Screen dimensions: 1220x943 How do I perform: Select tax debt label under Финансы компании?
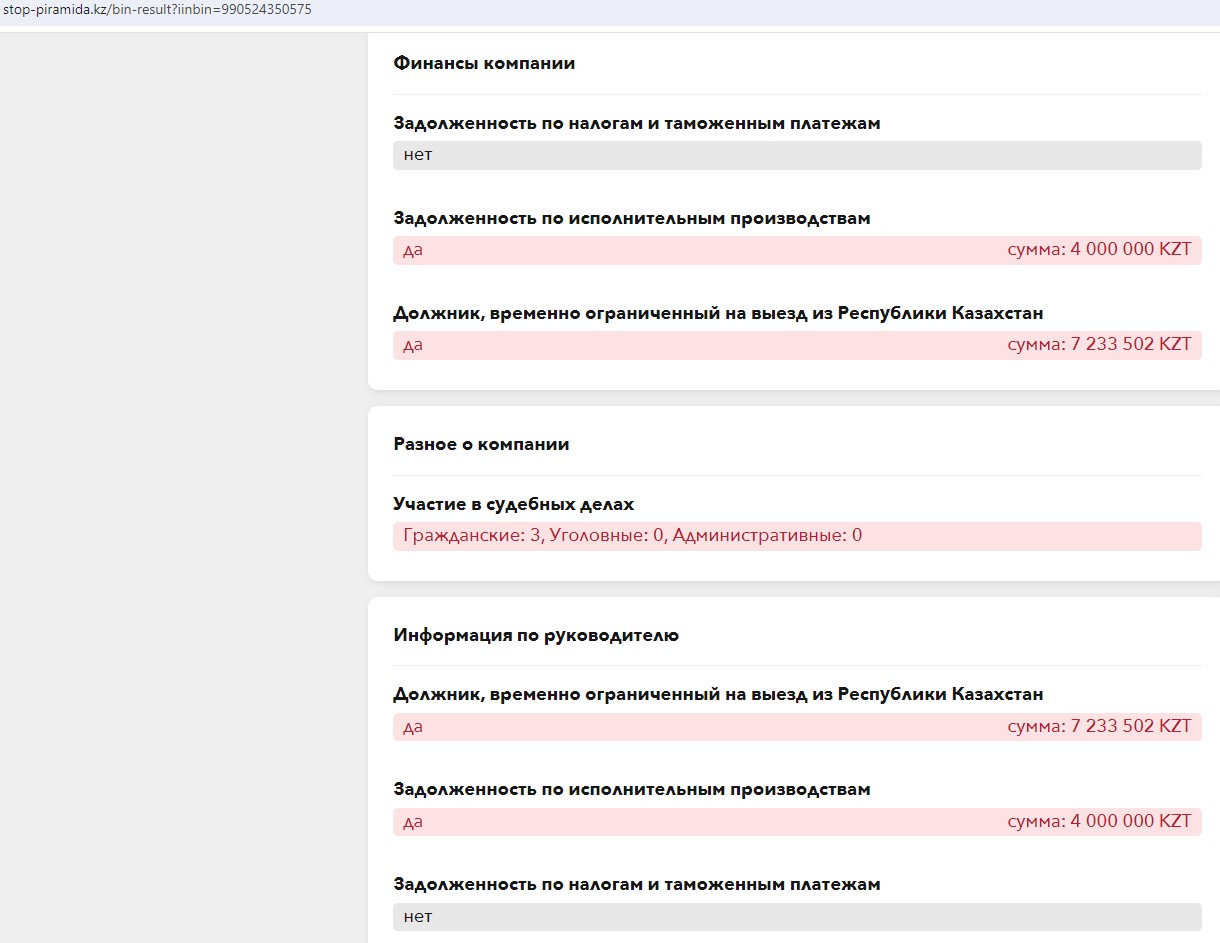click(636, 123)
